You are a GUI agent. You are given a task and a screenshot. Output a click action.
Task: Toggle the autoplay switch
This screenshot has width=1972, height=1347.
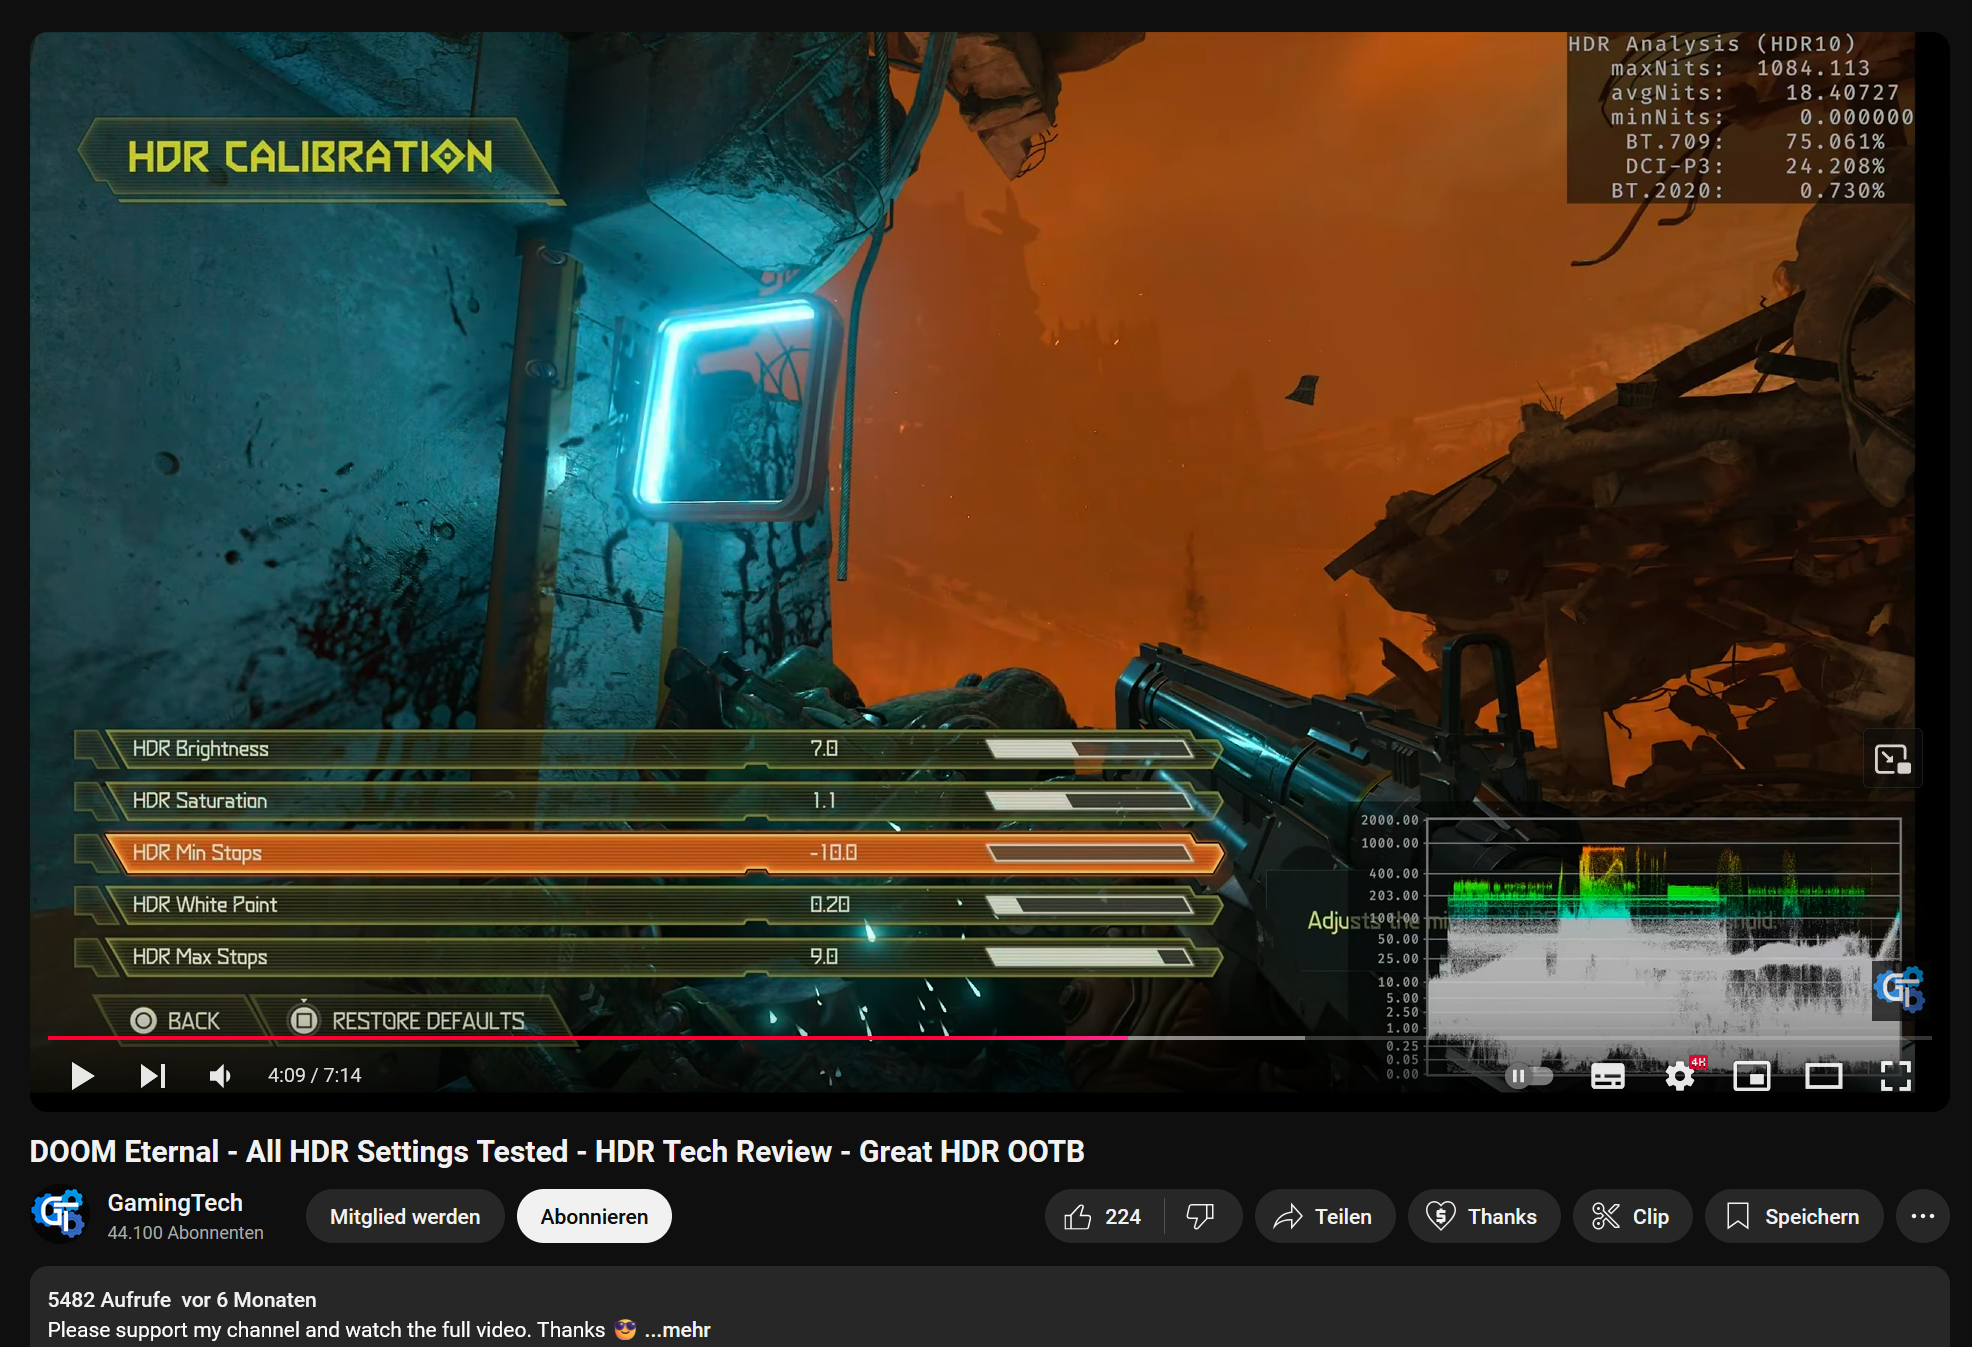point(1529,1076)
